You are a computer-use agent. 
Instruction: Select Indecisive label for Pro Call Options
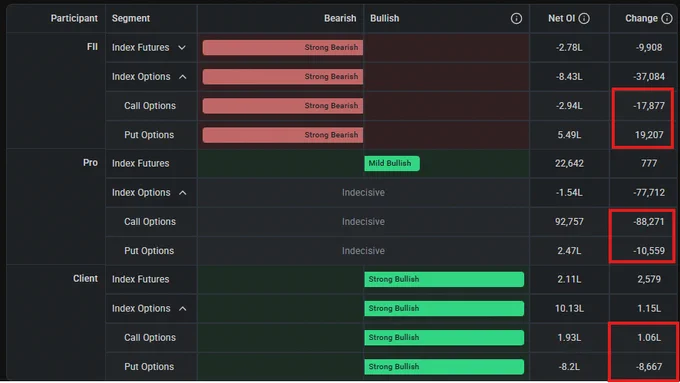pyautogui.click(x=363, y=222)
